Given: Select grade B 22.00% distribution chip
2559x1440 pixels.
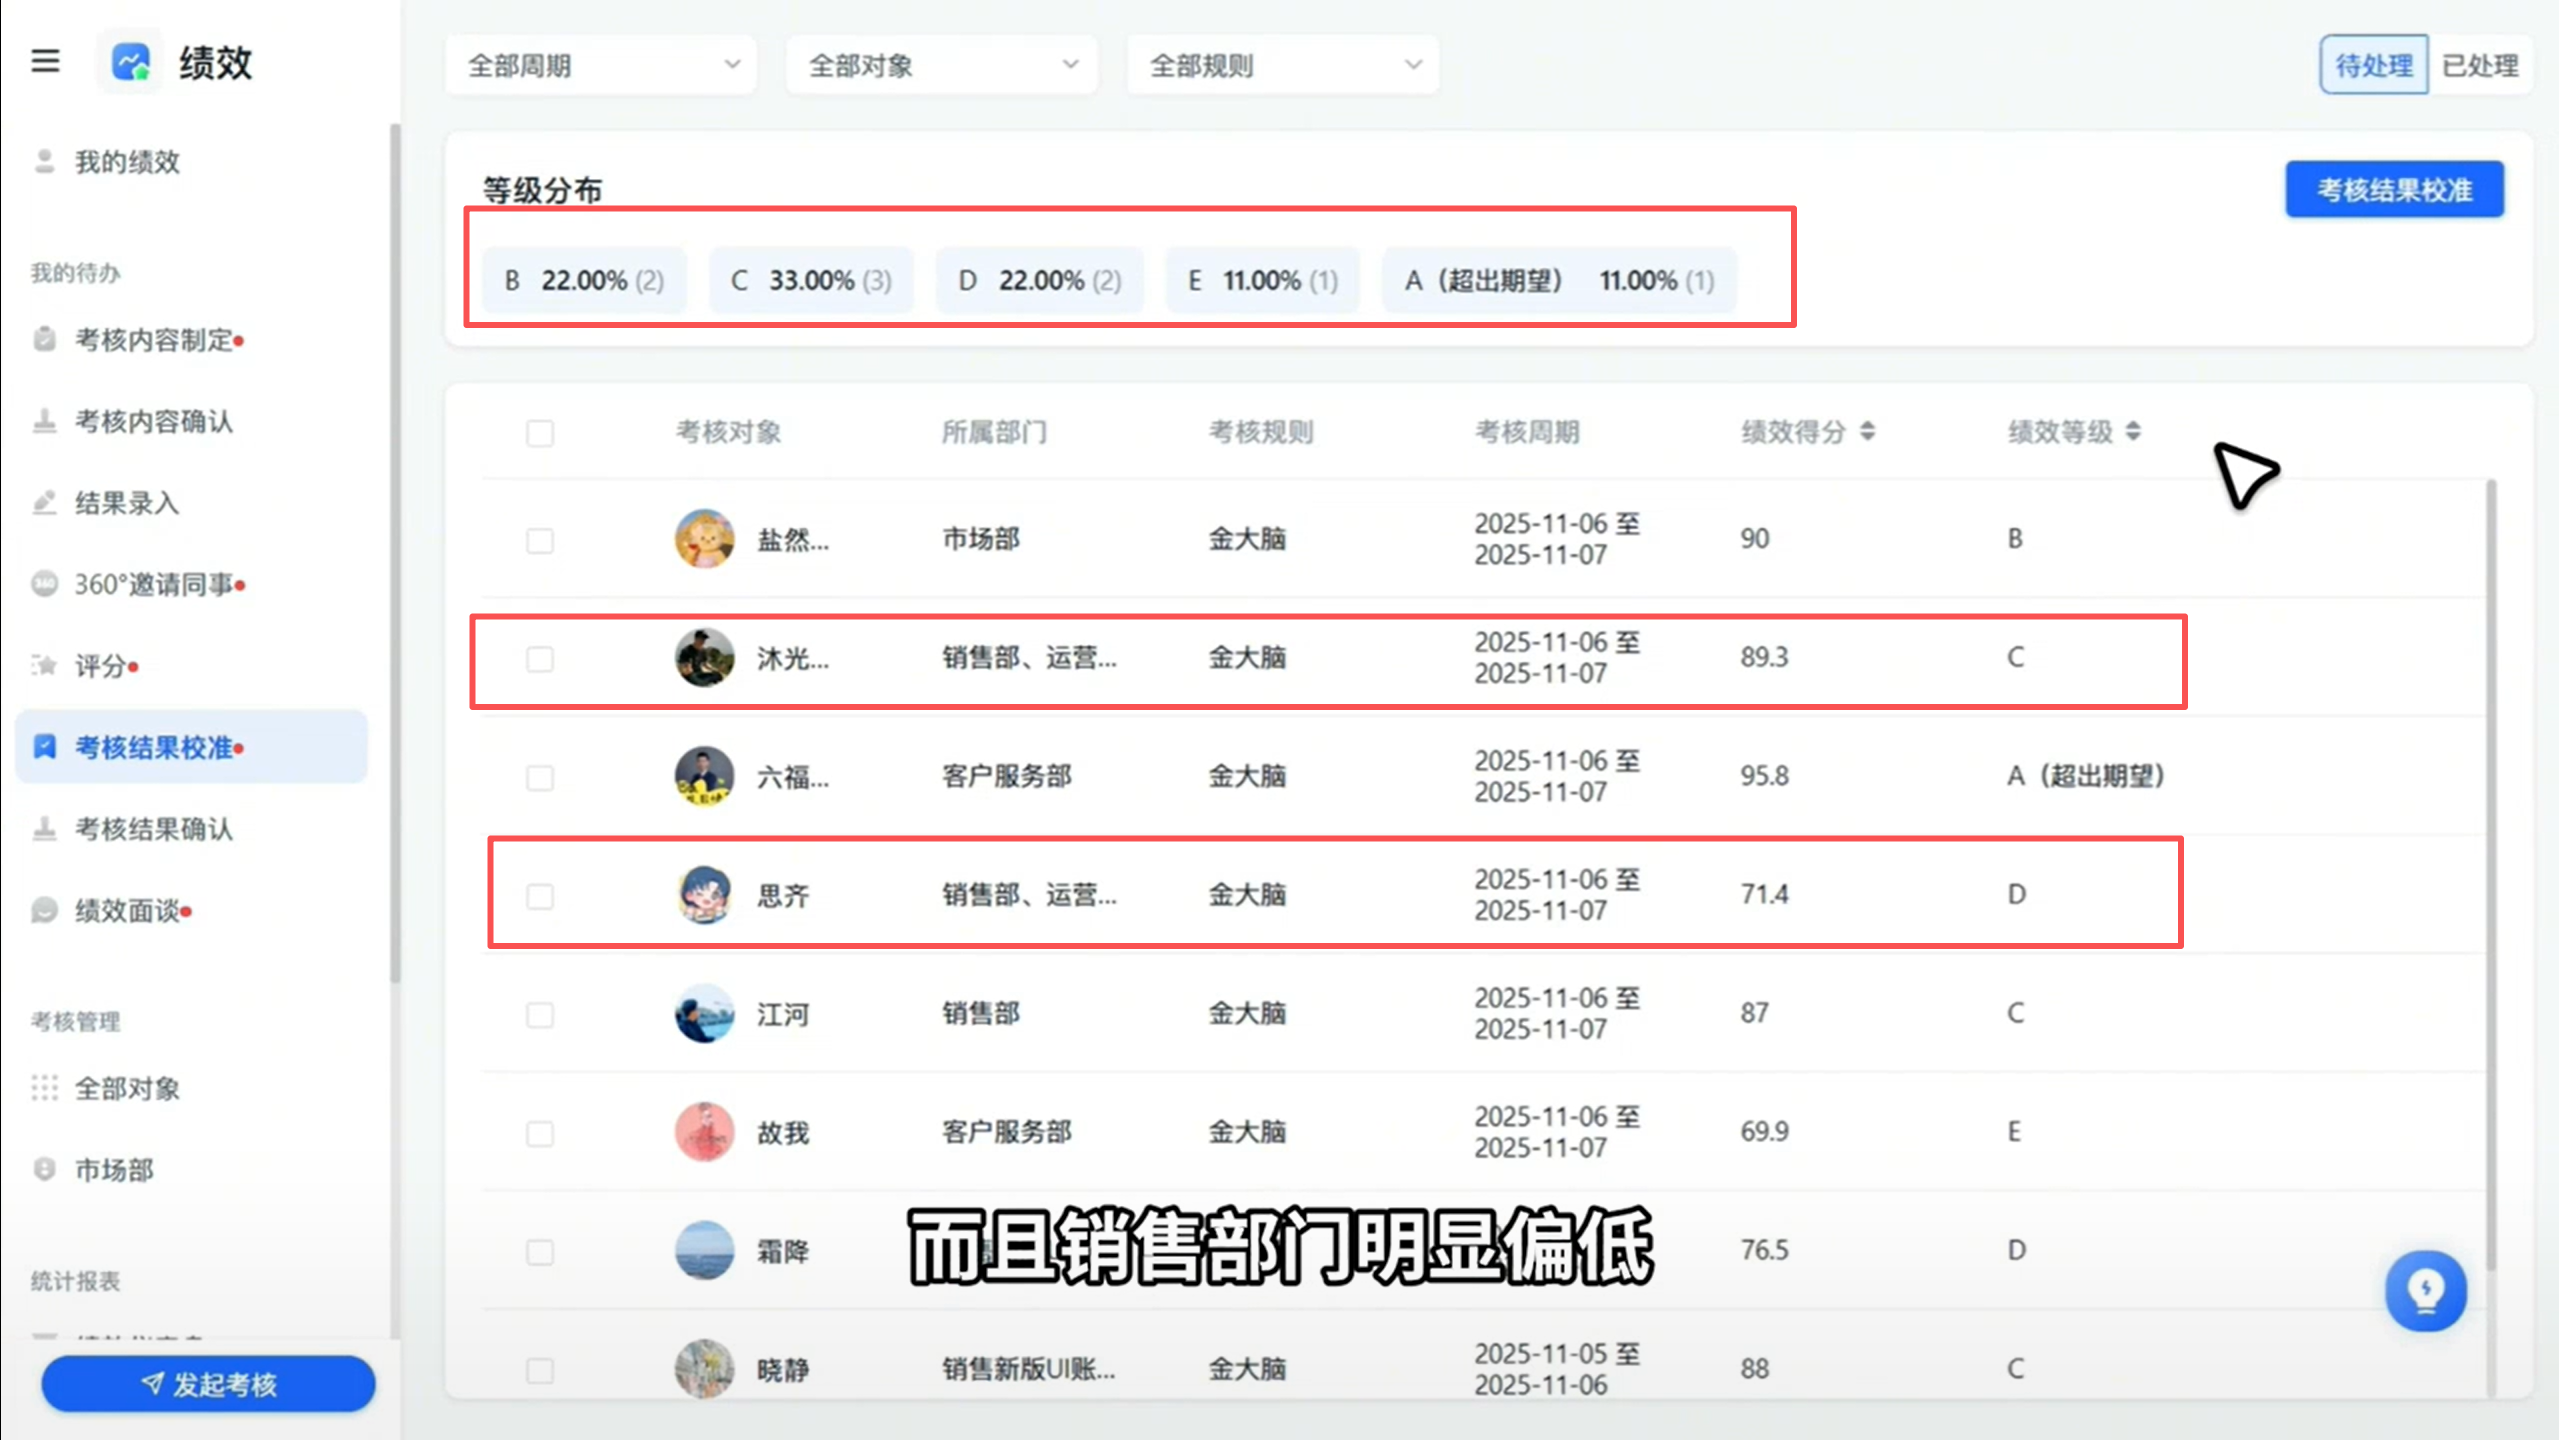Looking at the screenshot, I should 584,280.
